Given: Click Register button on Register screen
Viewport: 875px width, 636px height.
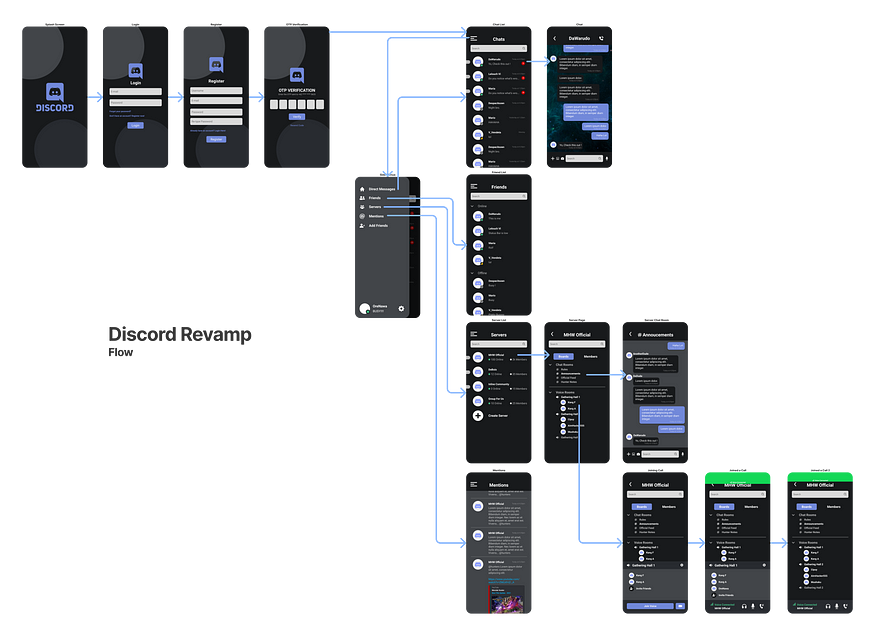Looking at the screenshot, I should [x=216, y=139].
